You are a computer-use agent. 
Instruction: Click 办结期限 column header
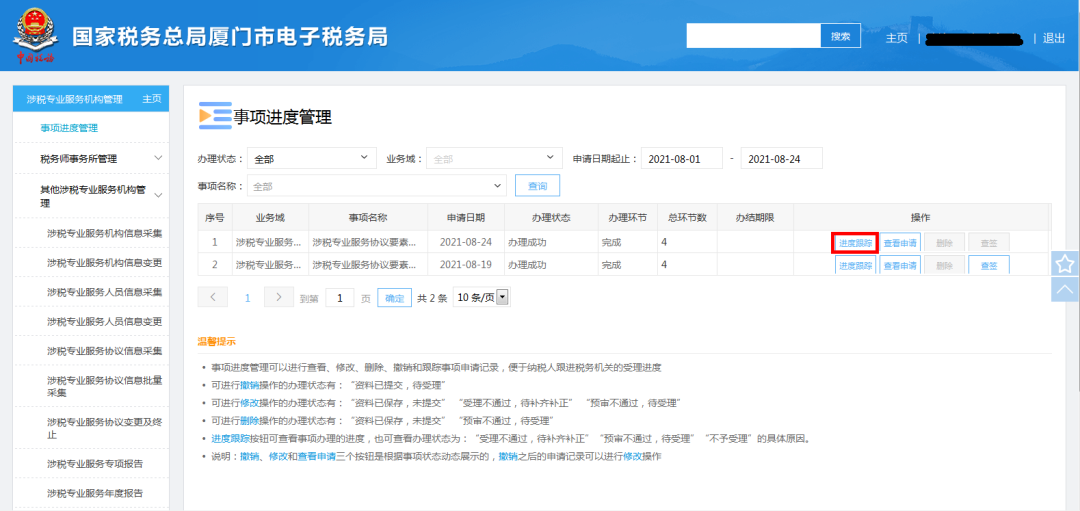point(755,218)
